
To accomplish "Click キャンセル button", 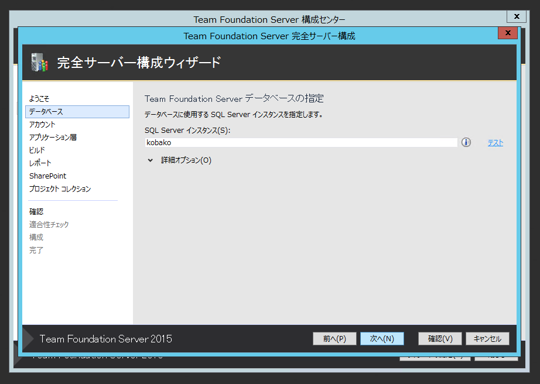I will [x=487, y=339].
